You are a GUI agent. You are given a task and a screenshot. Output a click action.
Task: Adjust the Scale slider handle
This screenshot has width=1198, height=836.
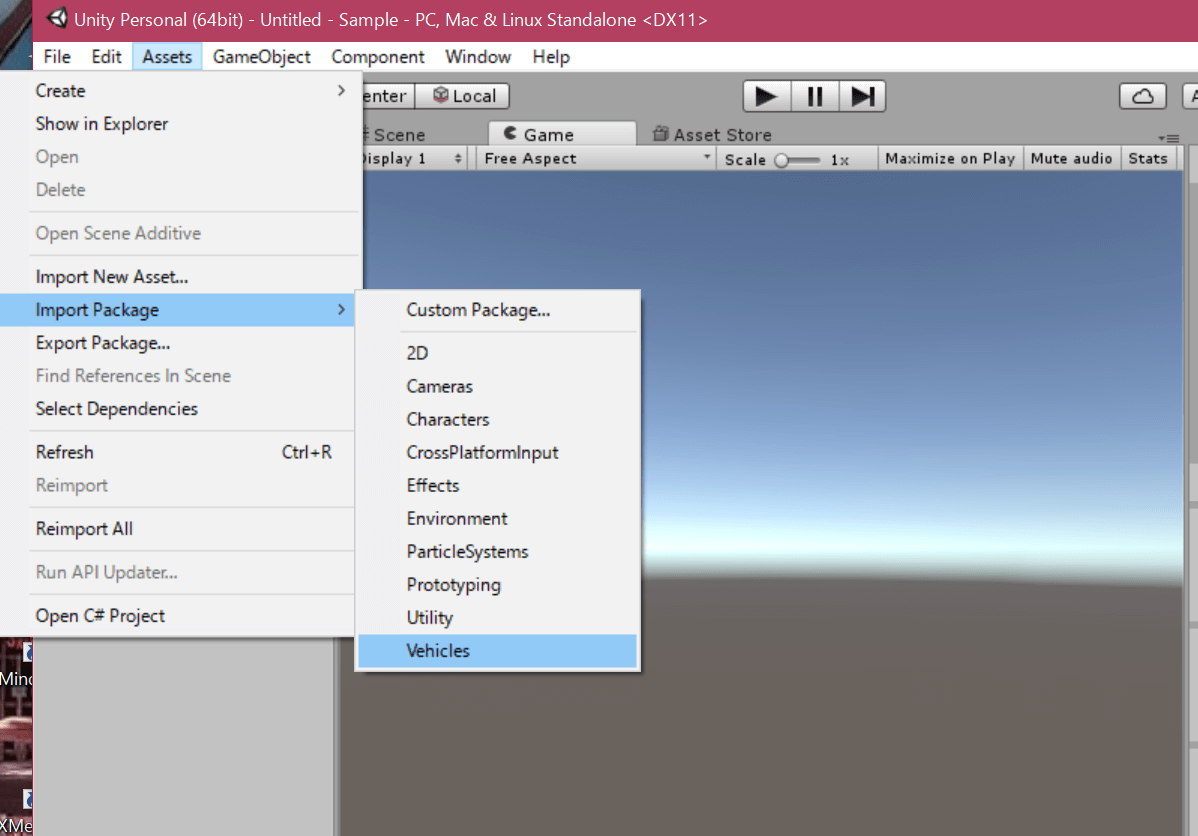(782, 160)
